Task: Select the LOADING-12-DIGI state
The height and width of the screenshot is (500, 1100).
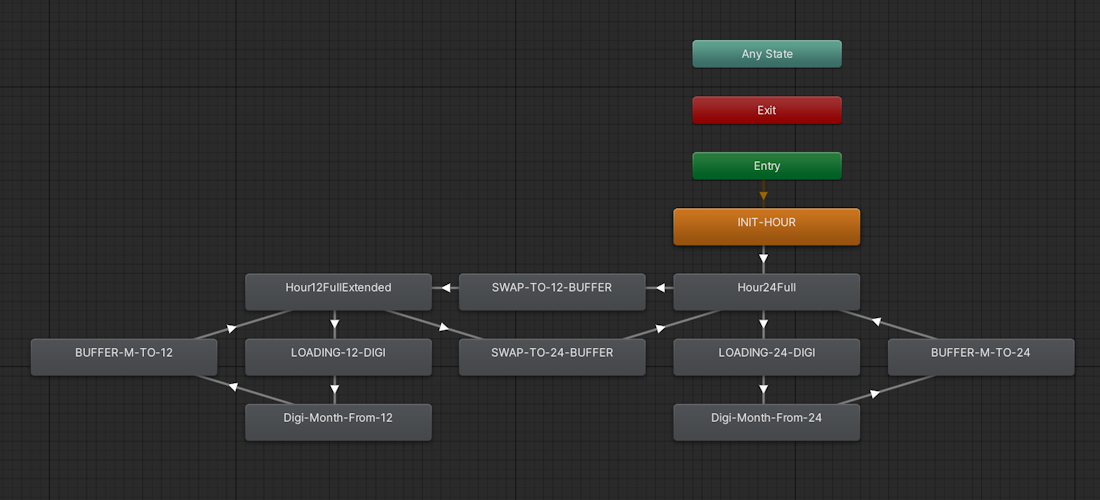Action: 338,357
